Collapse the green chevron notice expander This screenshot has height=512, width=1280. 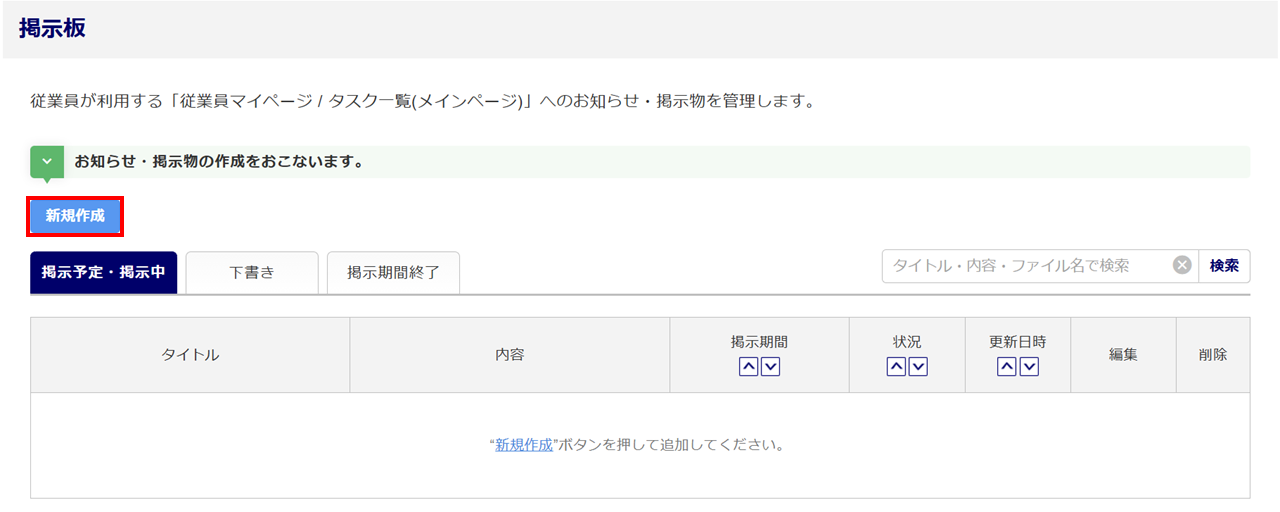pyautogui.click(x=47, y=161)
